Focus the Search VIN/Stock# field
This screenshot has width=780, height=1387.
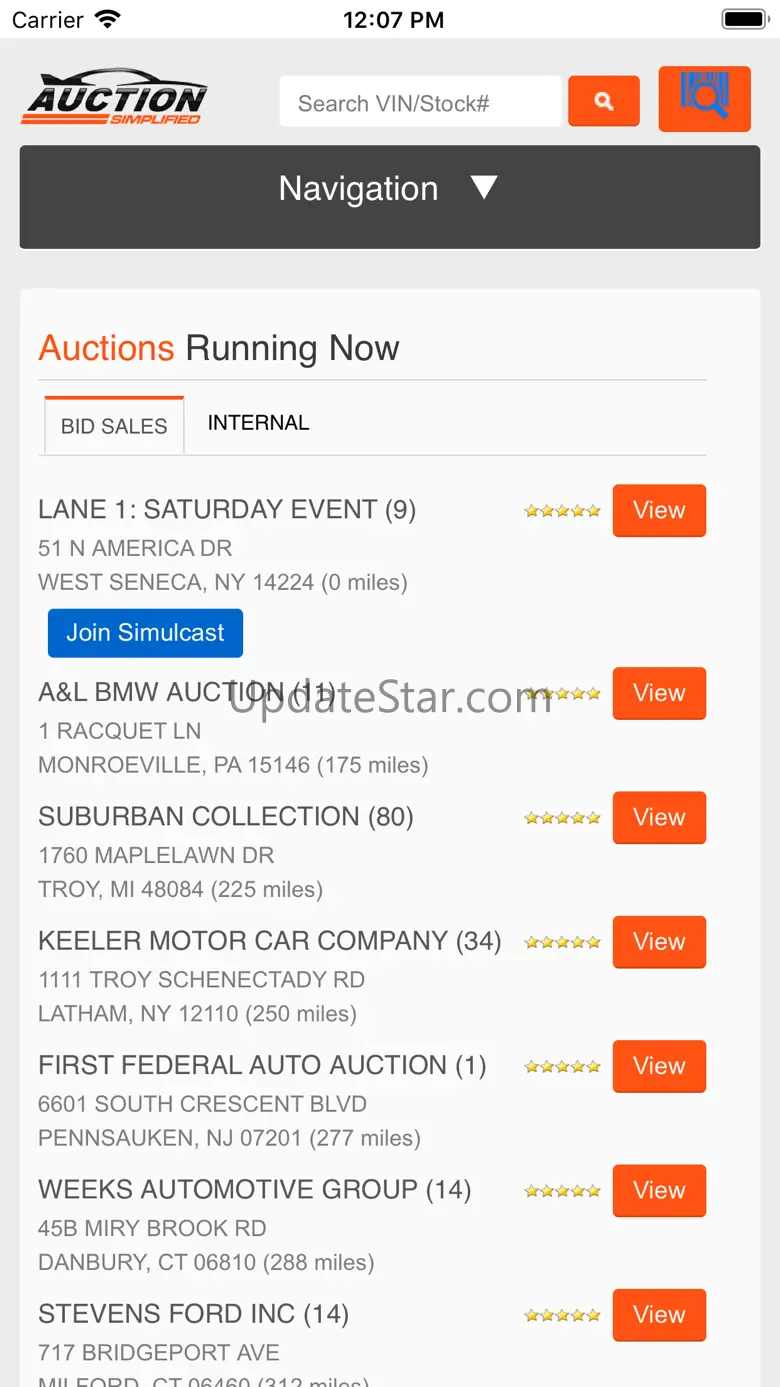click(x=420, y=103)
